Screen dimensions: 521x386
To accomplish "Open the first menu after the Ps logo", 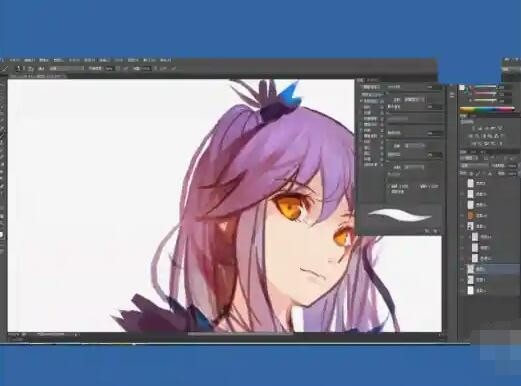I will click(15, 60).
